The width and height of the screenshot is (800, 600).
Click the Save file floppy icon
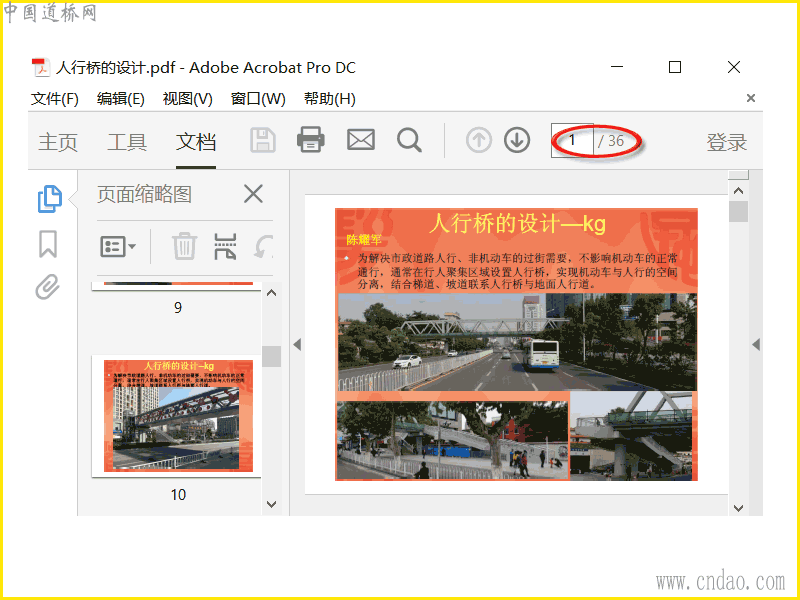(x=263, y=140)
